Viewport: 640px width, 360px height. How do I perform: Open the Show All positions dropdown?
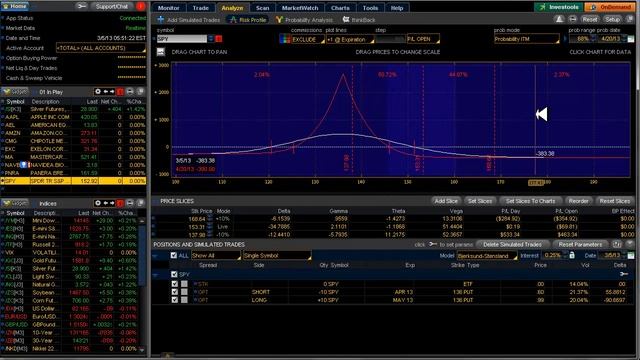click(216, 256)
